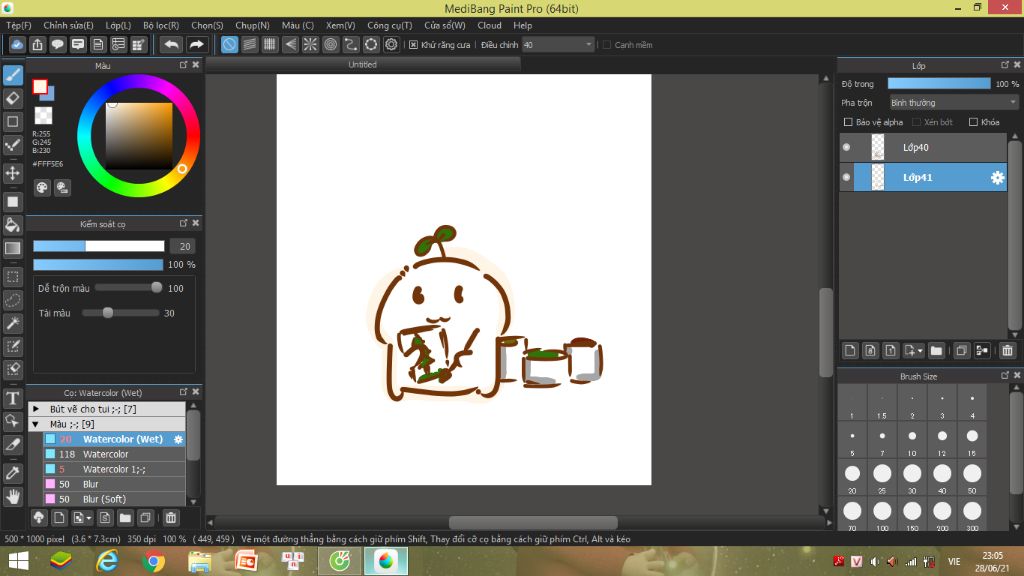Hide layer Lớp41 using visibility dot
The image size is (1024, 576).
[846, 177]
